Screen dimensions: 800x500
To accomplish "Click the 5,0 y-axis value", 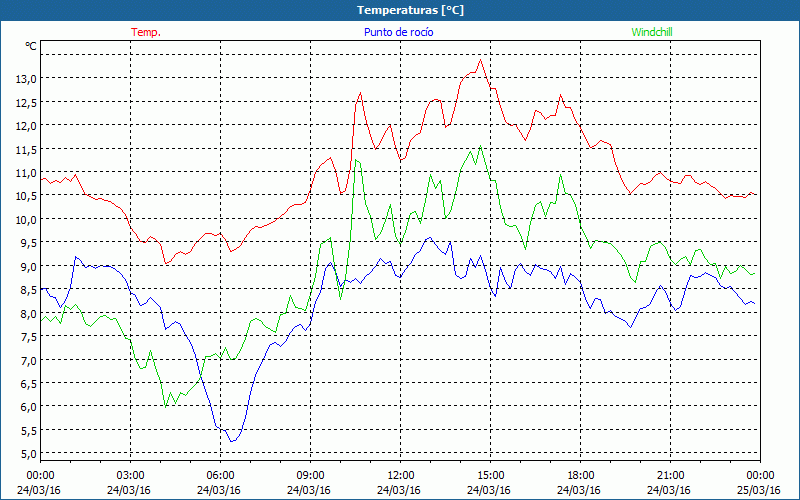I will (30, 454).
